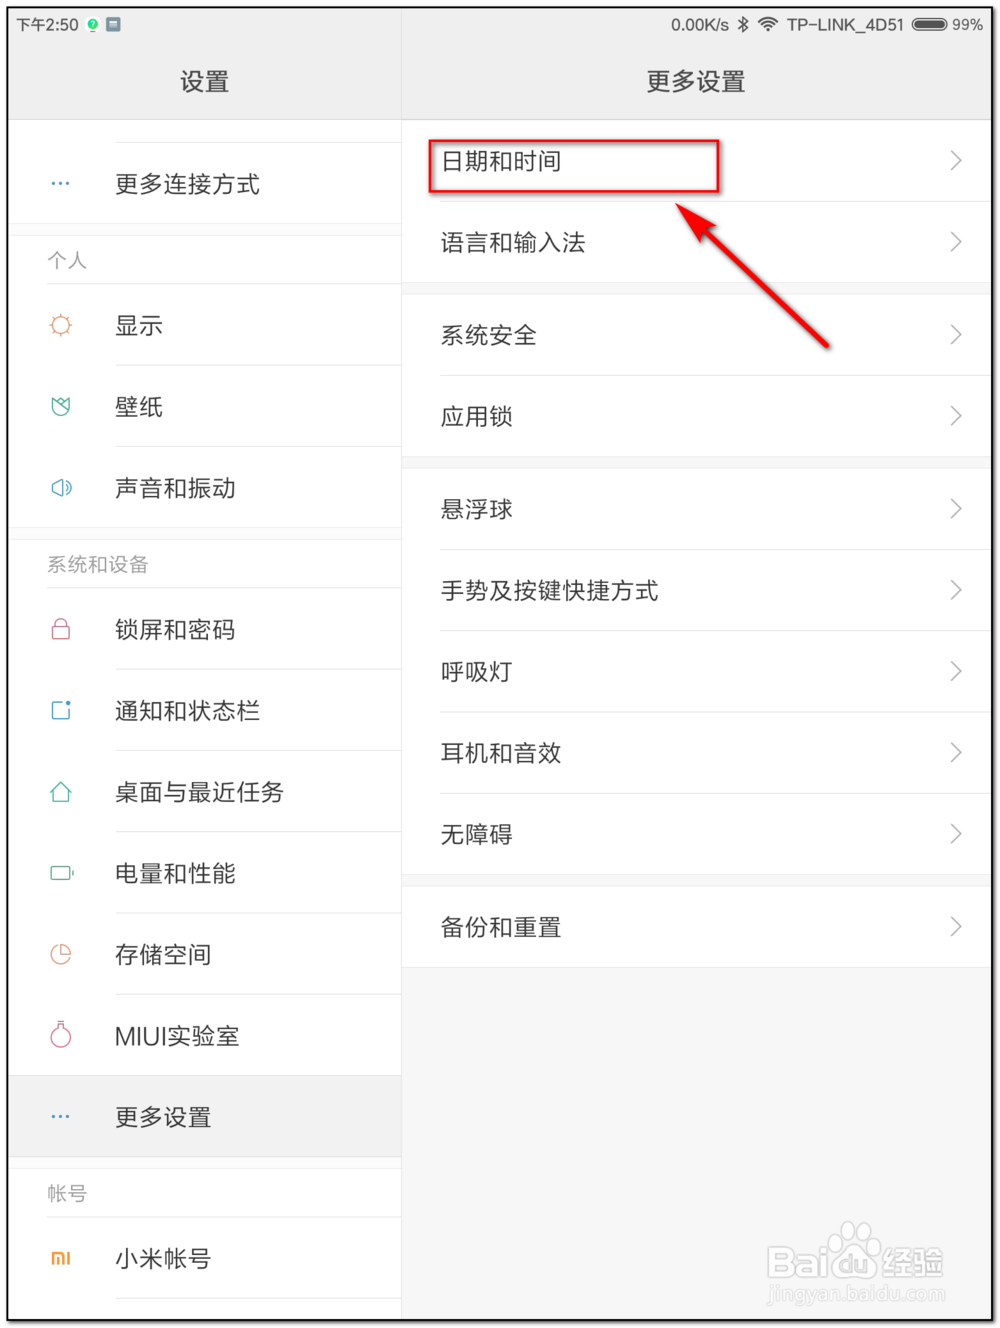Screen dimensions: 1000x1328
Task: Open 锁屏和密码 via the lock icon
Action: 60,630
